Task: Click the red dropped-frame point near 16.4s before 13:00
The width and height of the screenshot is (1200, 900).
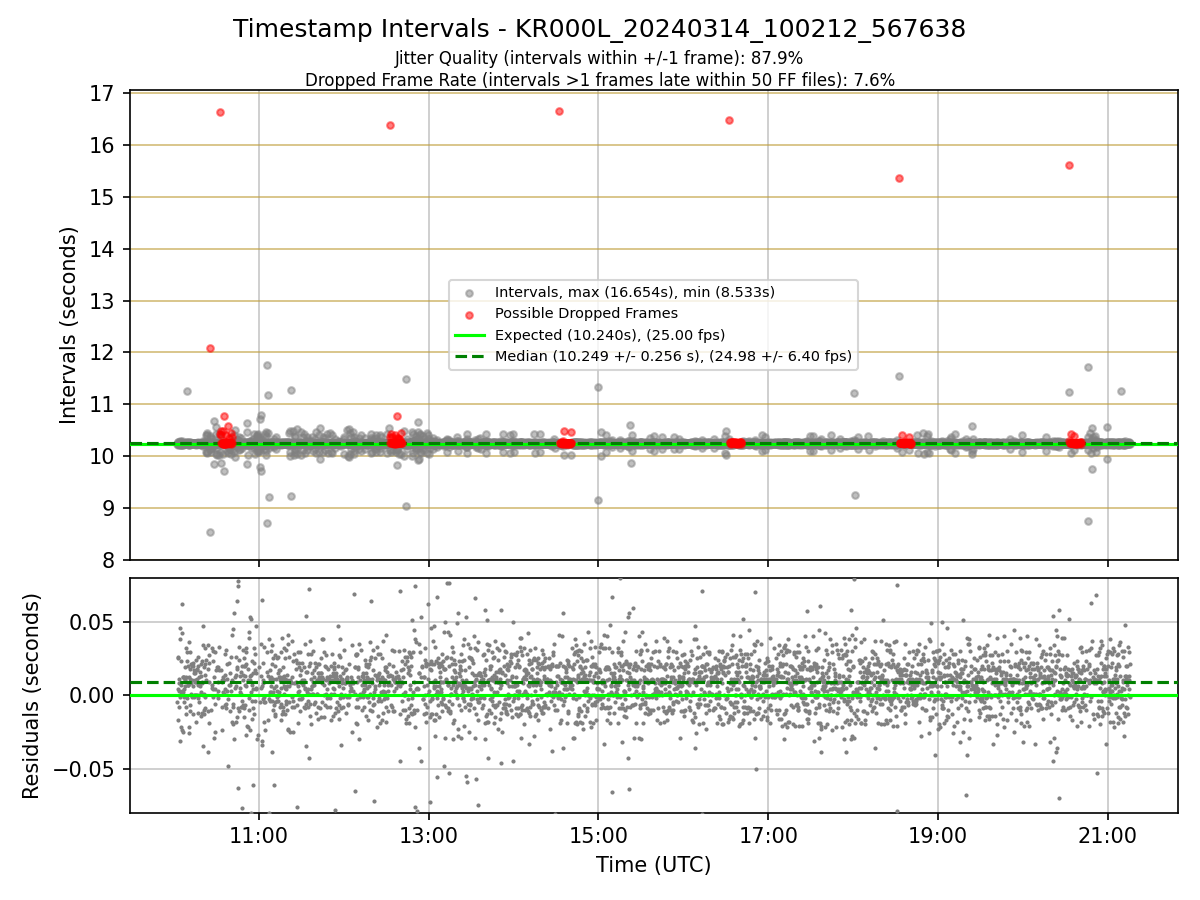Action: (390, 125)
